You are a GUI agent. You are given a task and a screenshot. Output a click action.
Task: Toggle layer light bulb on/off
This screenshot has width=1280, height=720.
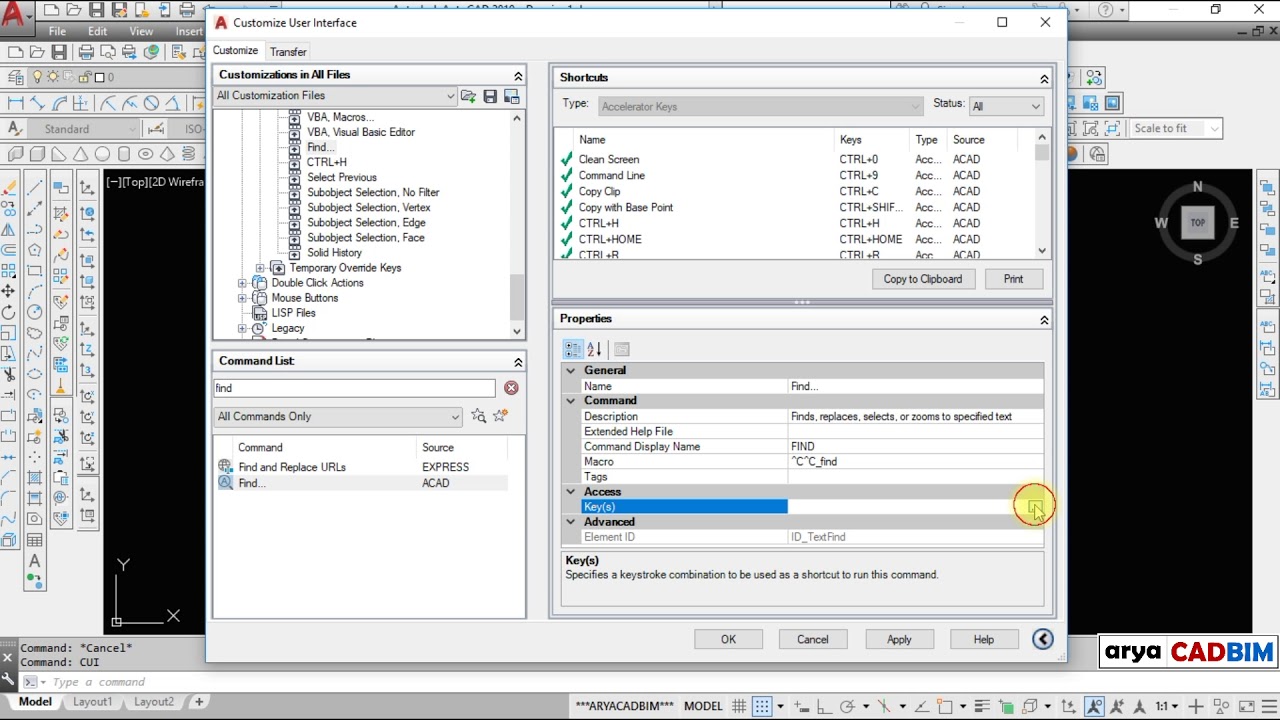[x=38, y=77]
